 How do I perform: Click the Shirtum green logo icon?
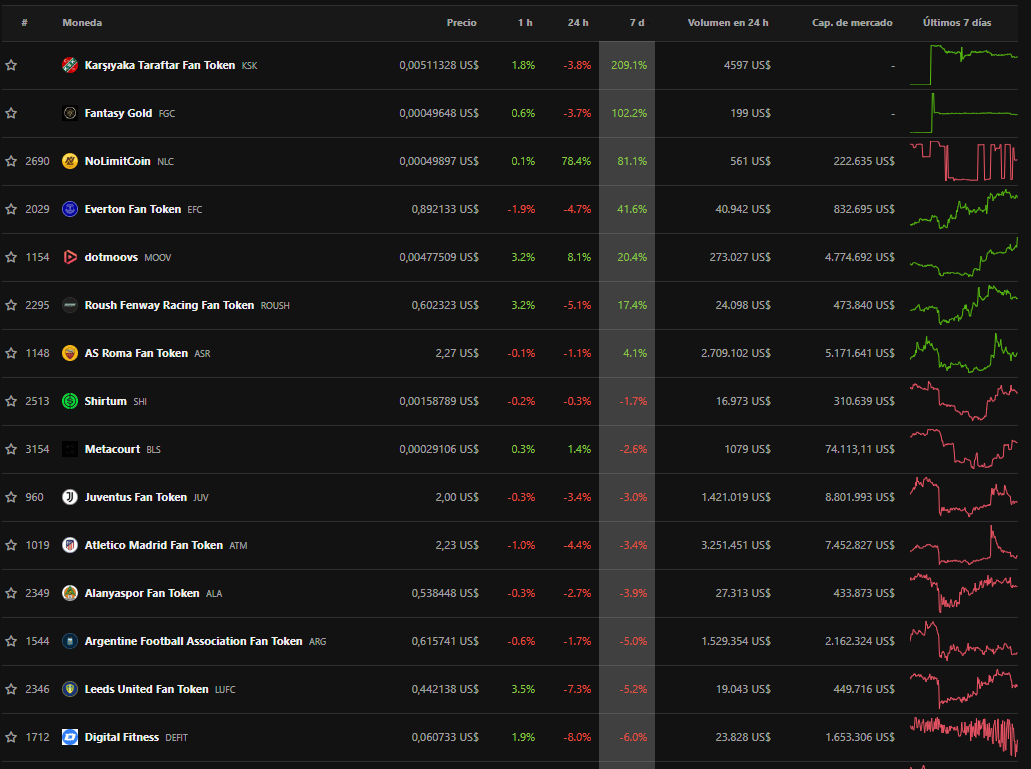[x=70, y=401]
